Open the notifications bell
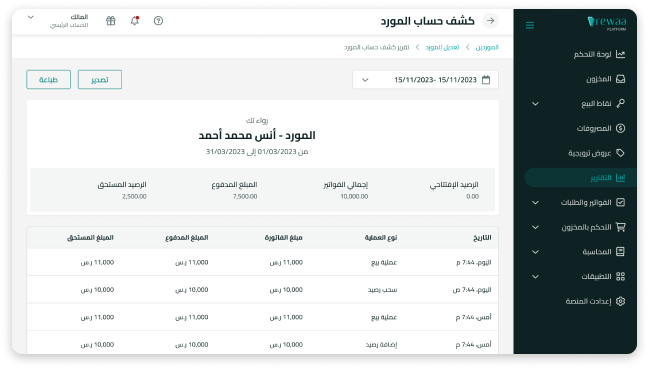This screenshot has width=649, height=369. click(x=135, y=21)
